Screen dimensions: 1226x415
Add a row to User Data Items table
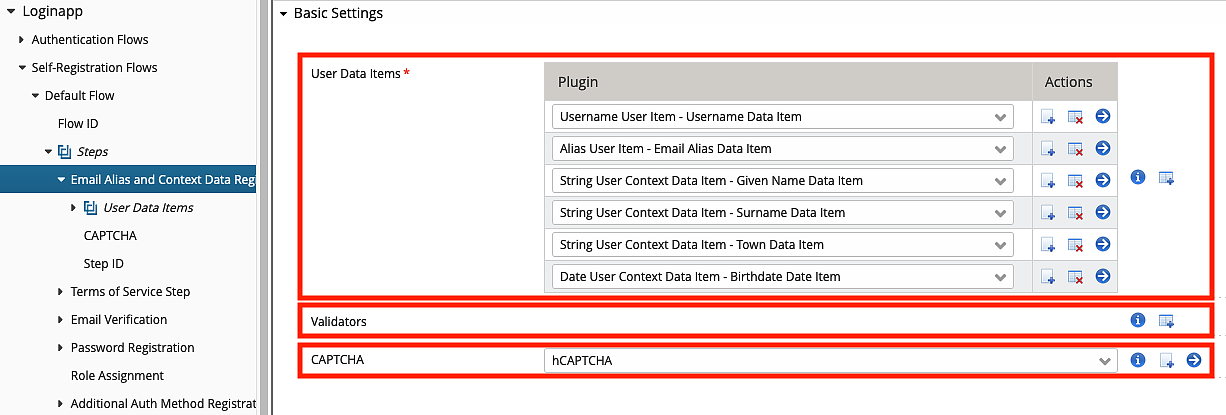[1166, 178]
